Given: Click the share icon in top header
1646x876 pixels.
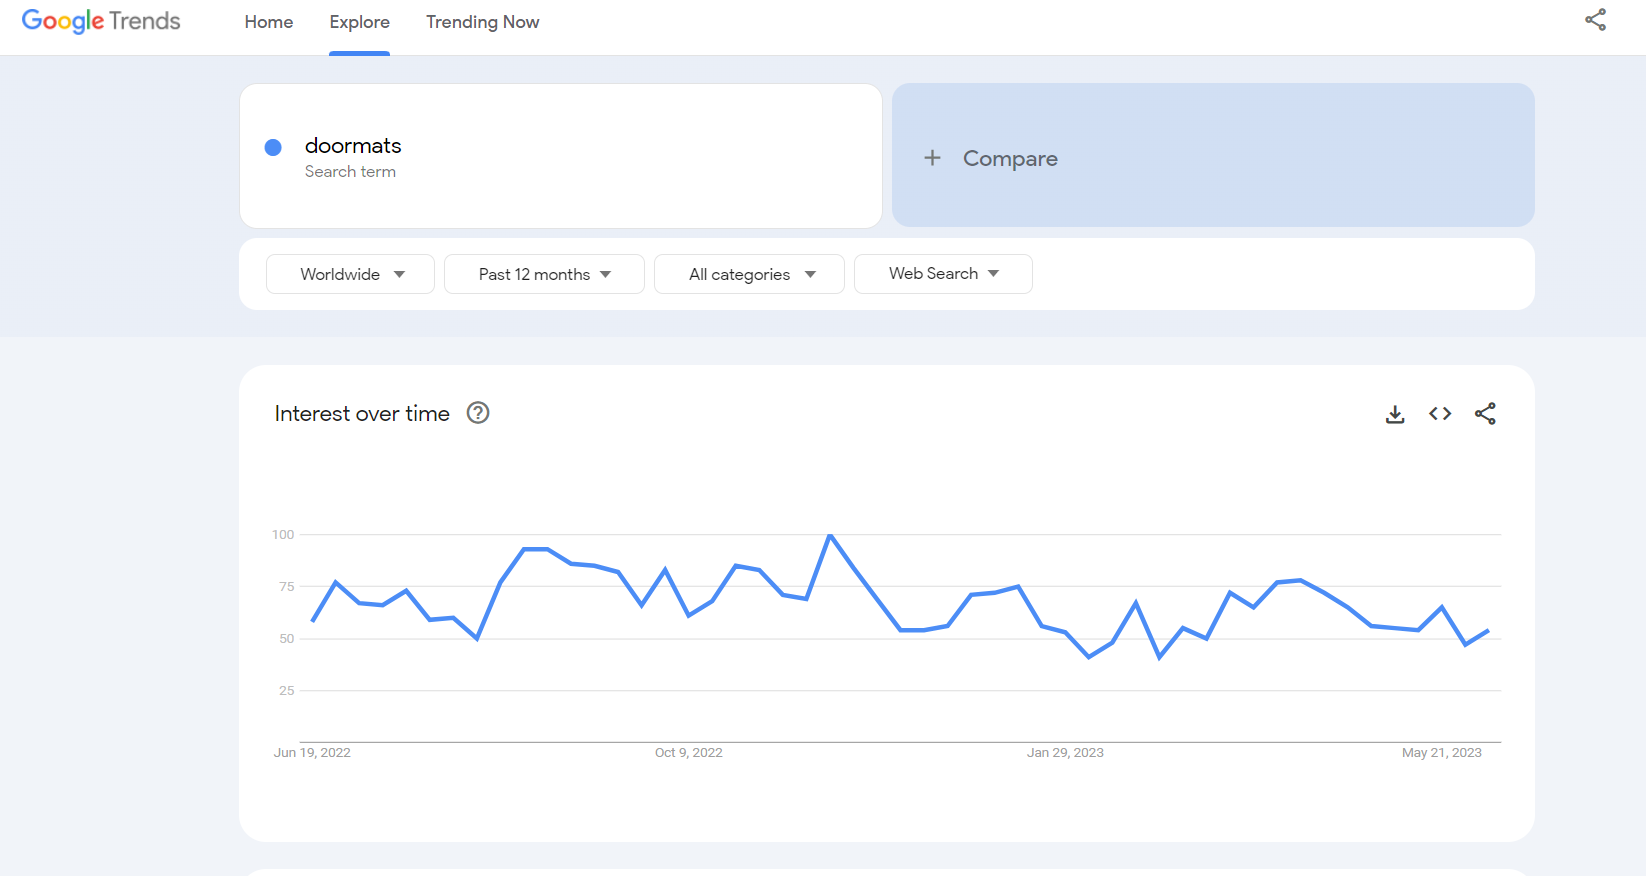Looking at the screenshot, I should pyautogui.click(x=1595, y=20).
